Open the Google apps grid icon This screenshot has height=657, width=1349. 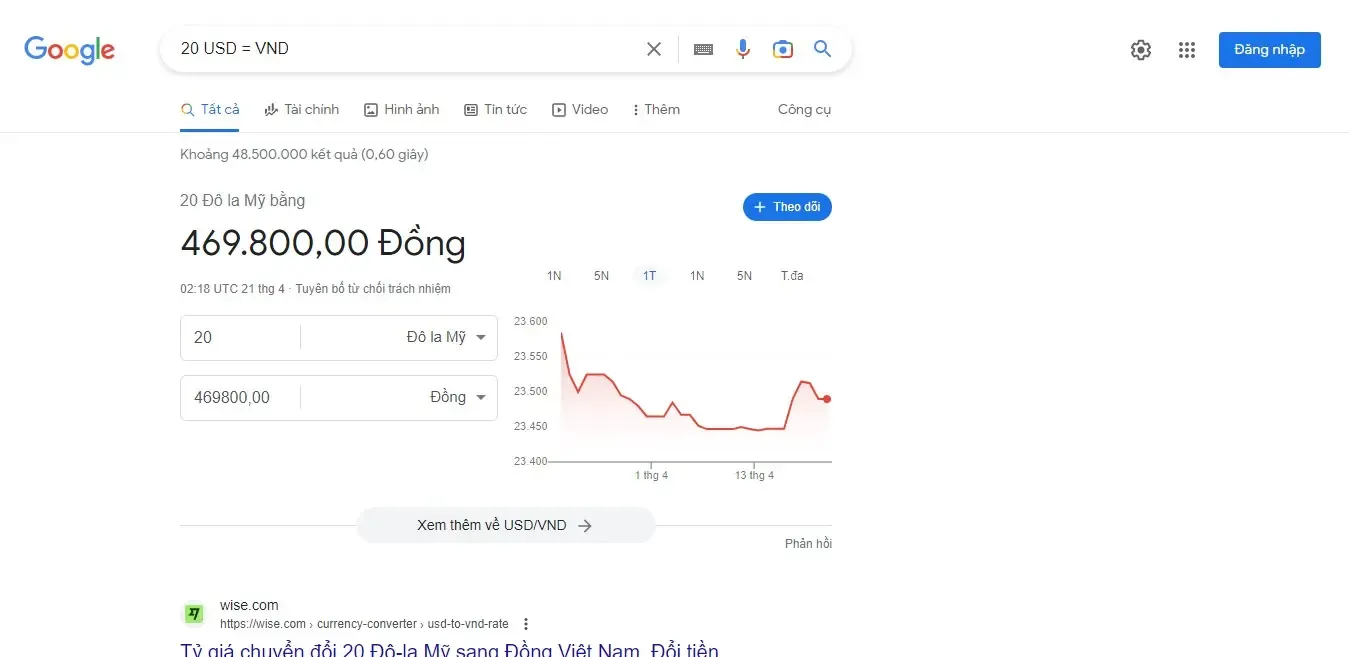[1187, 49]
